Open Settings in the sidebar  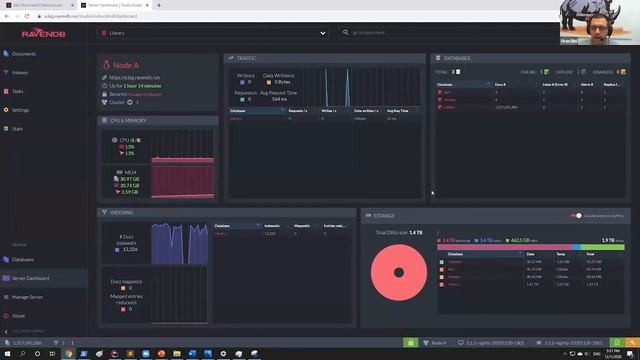20,110
